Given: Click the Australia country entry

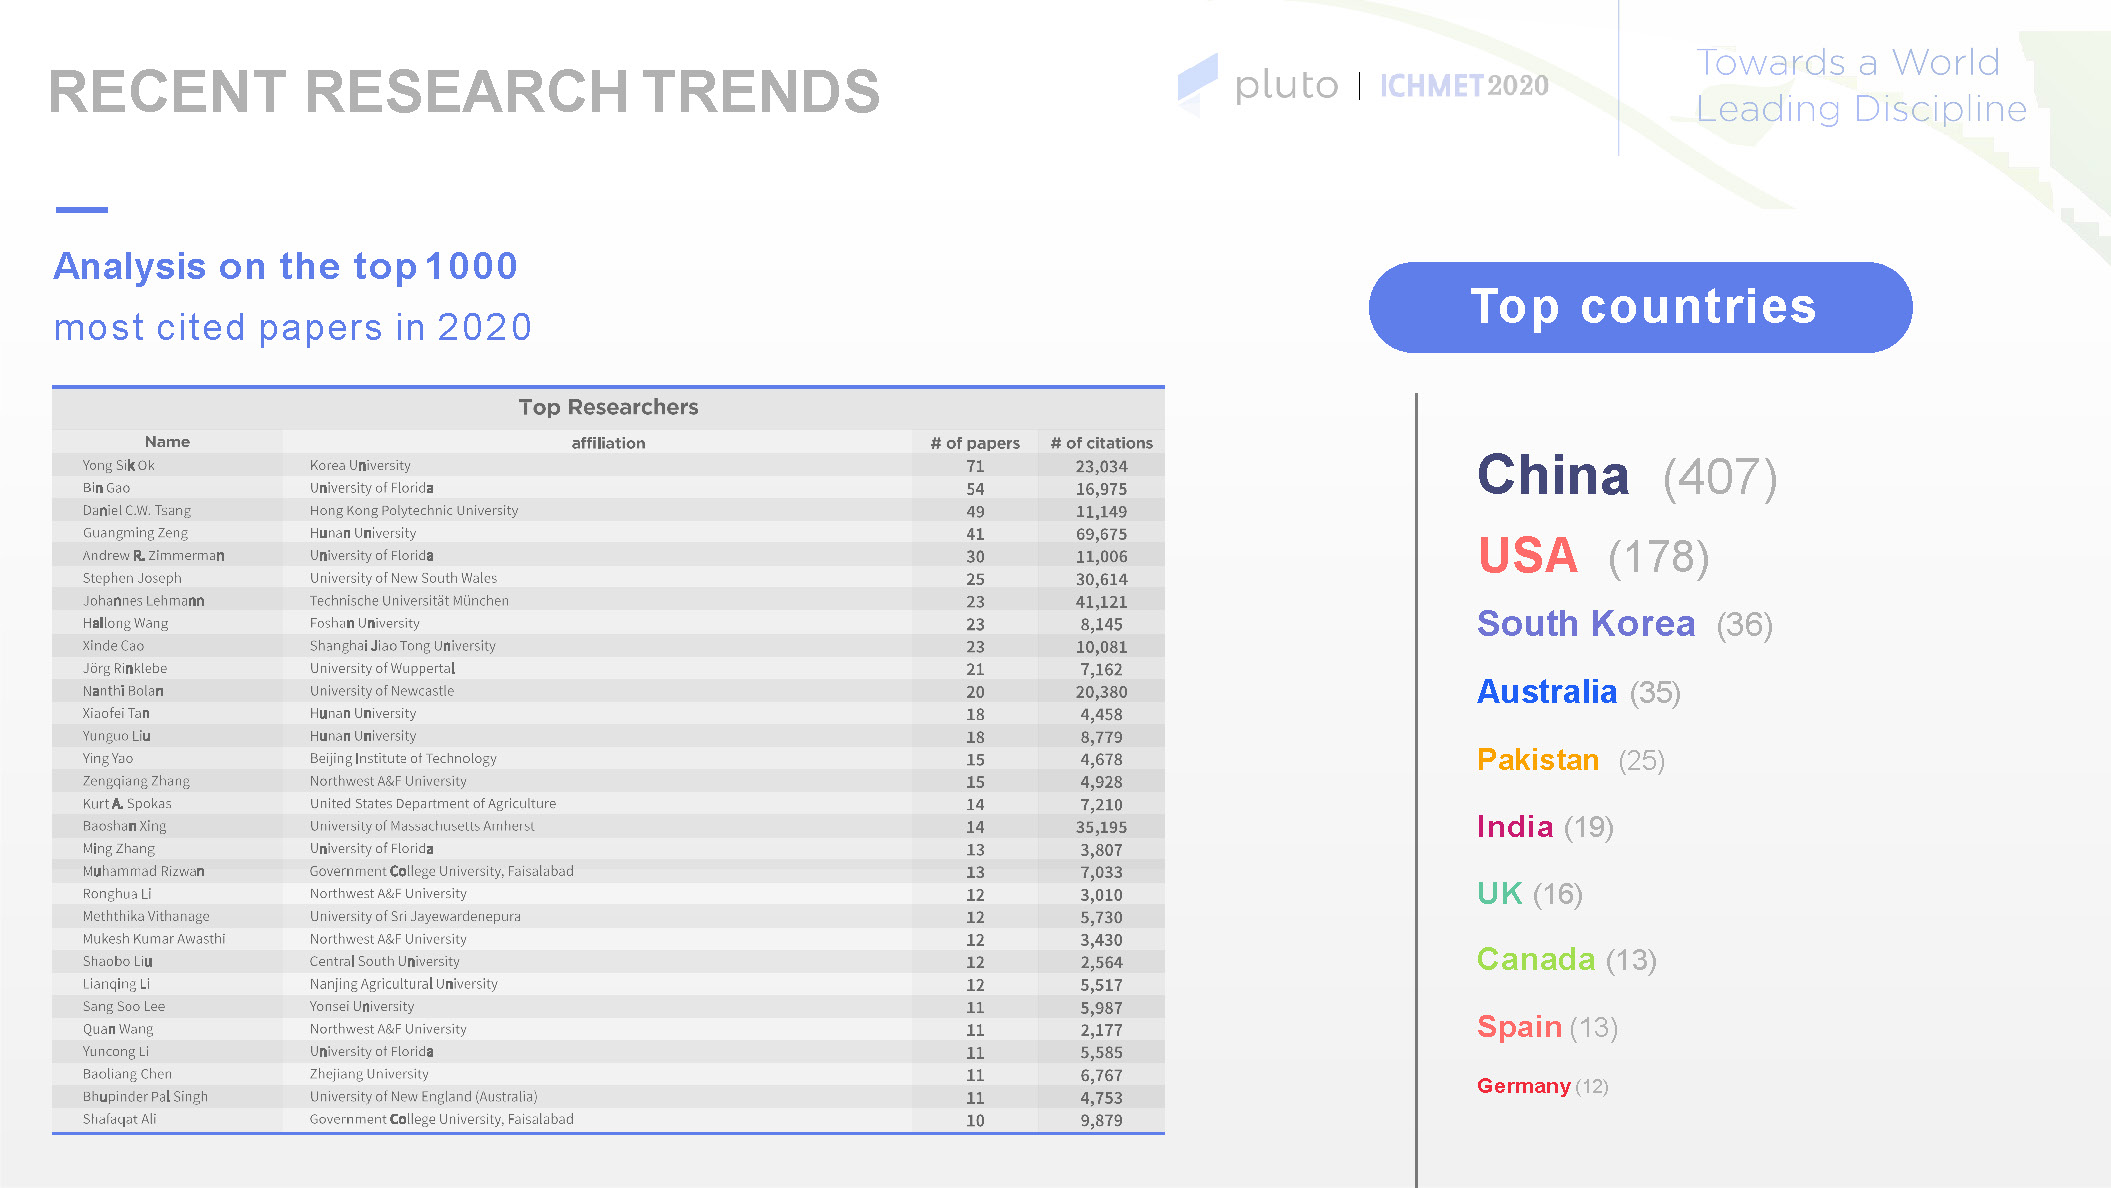Looking at the screenshot, I should pyautogui.click(x=1547, y=692).
